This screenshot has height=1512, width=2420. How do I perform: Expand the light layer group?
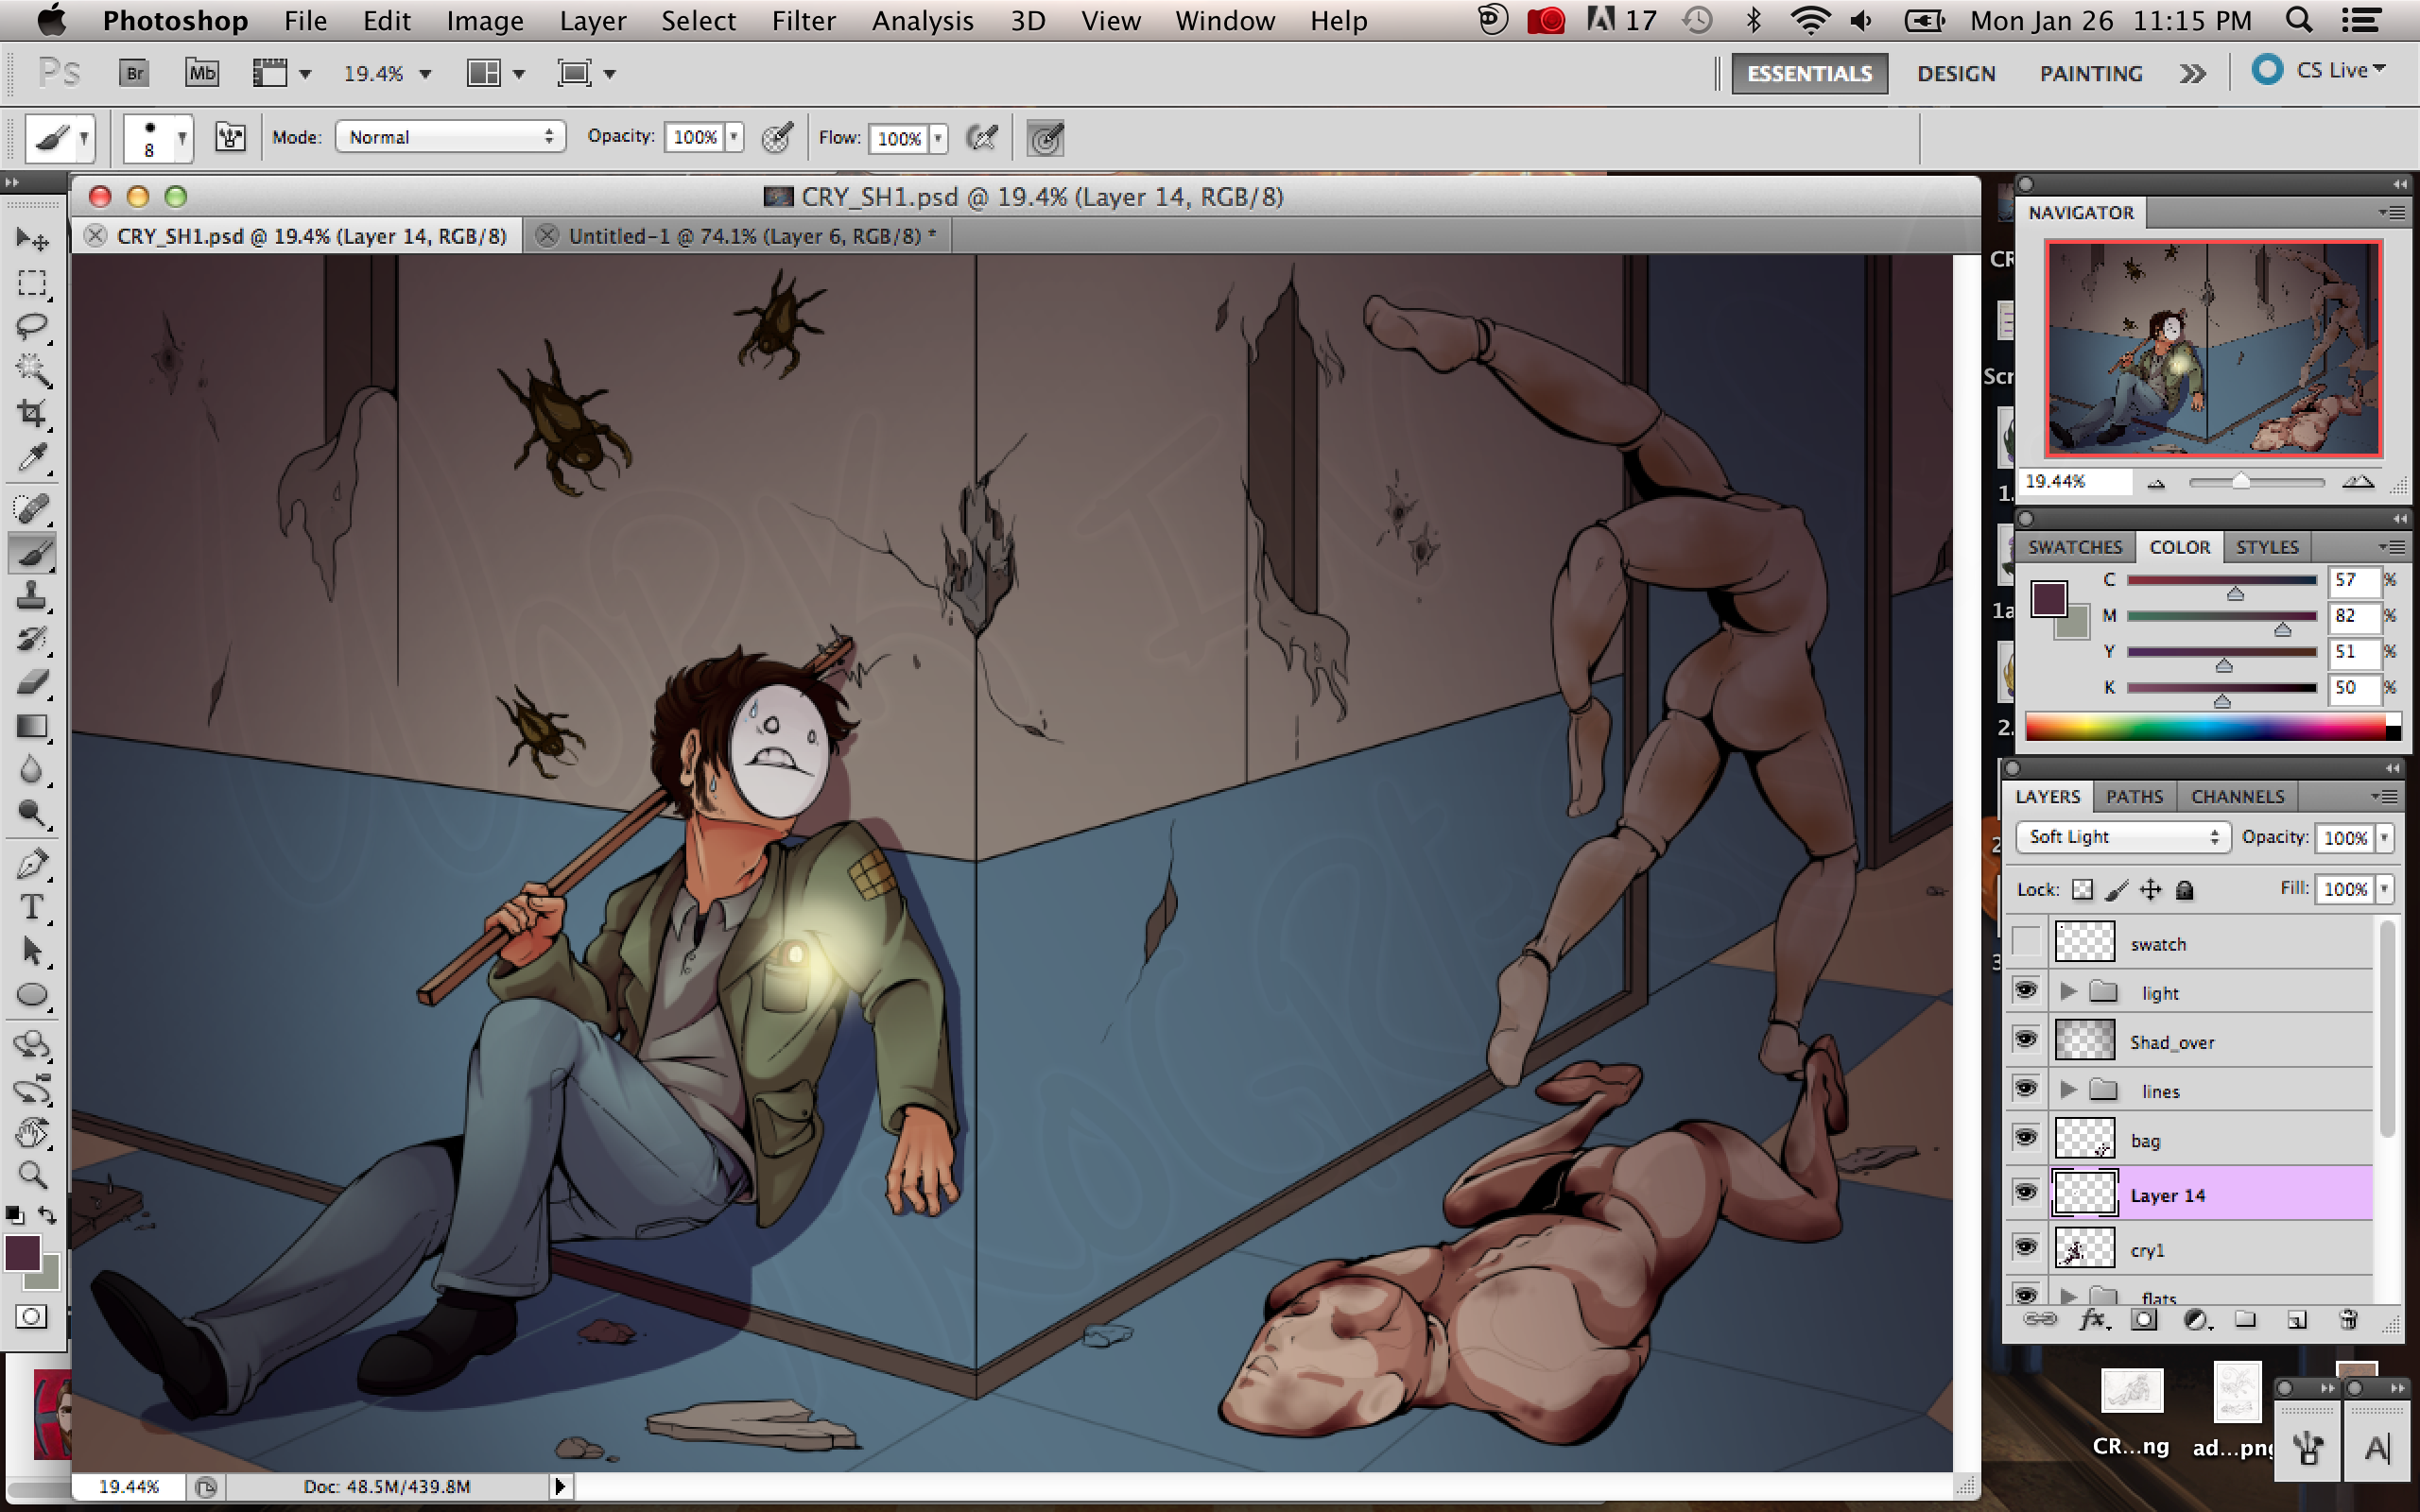2068,992
